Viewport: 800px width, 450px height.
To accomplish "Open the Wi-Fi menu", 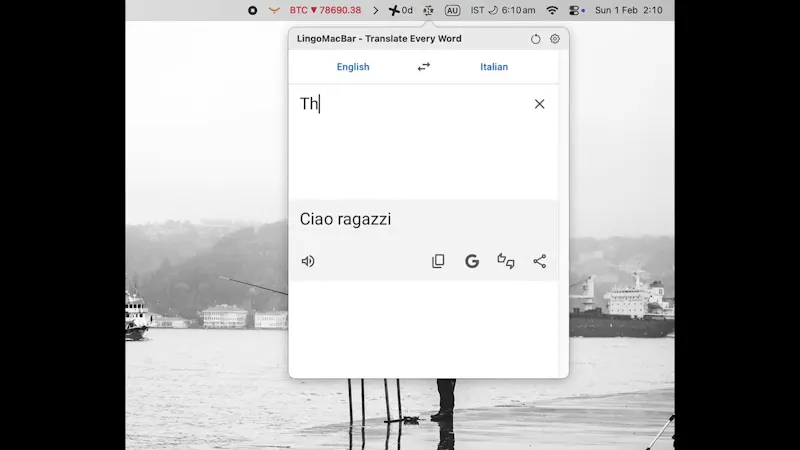I will (x=552, y=10).
